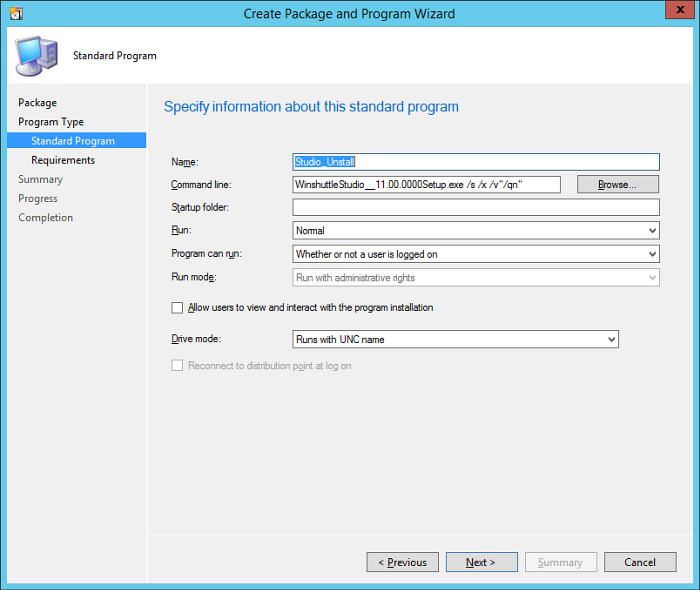Expand the Program can run dropdown
The image size is (700, 590).
coord(475,254)
